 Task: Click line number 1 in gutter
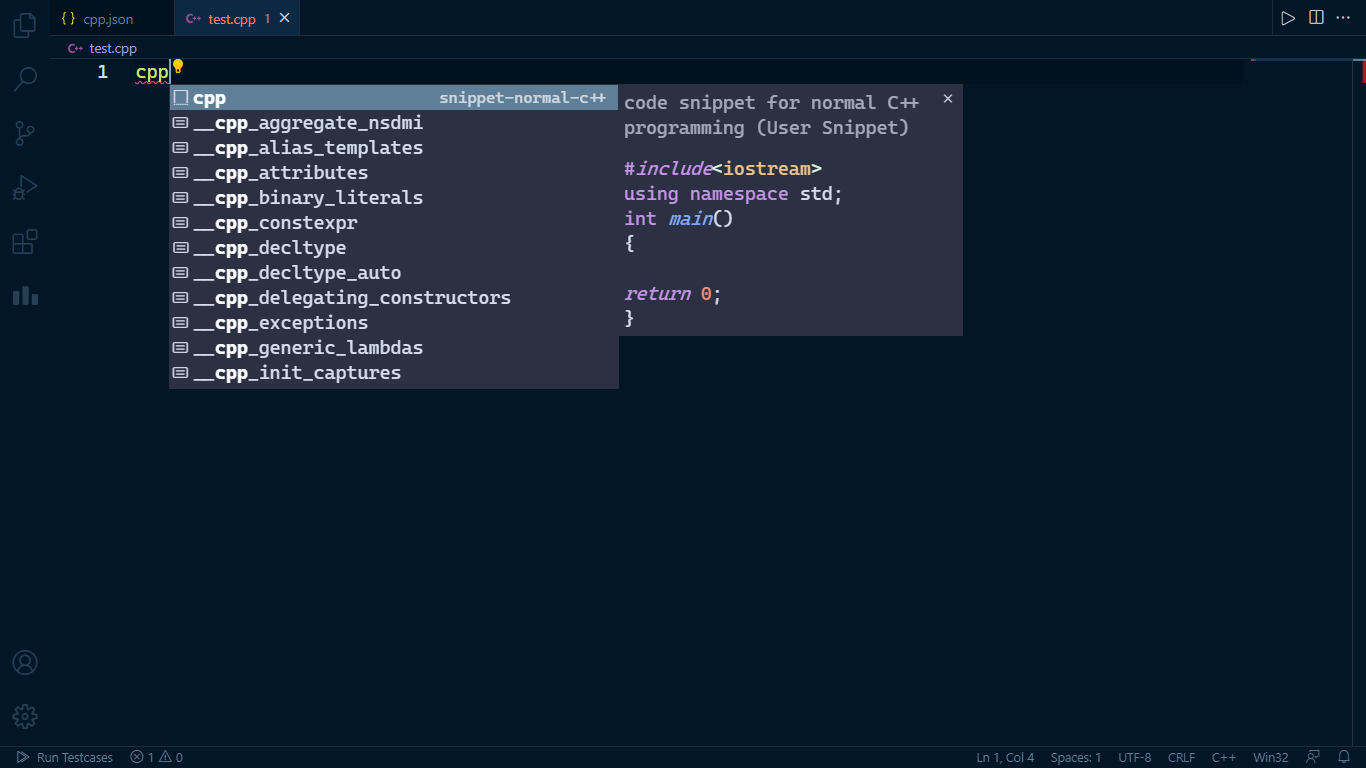[103, 72]
